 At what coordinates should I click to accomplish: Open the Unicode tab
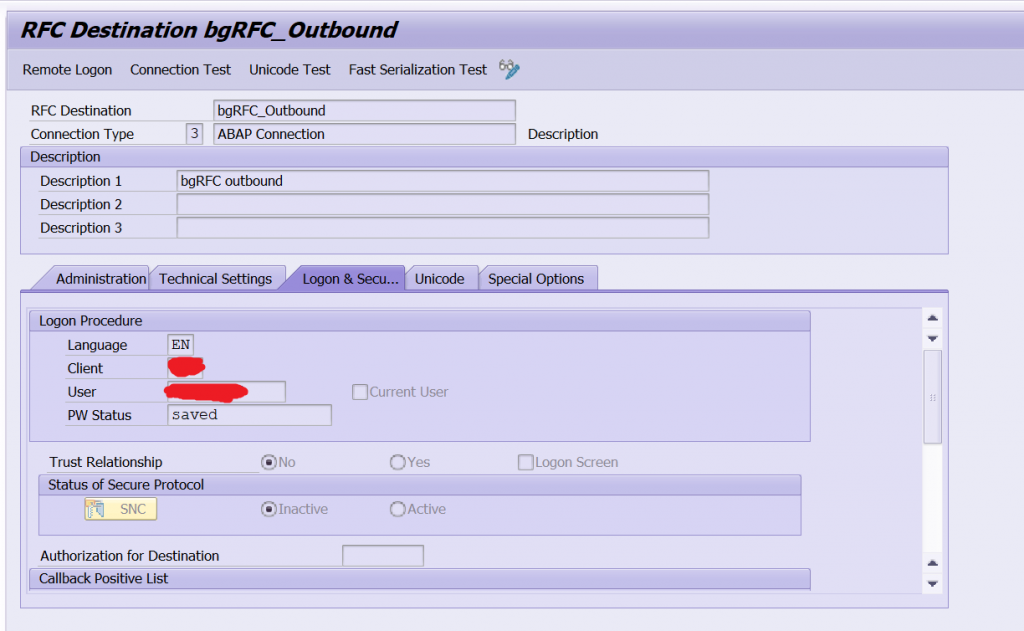point(440,279)
